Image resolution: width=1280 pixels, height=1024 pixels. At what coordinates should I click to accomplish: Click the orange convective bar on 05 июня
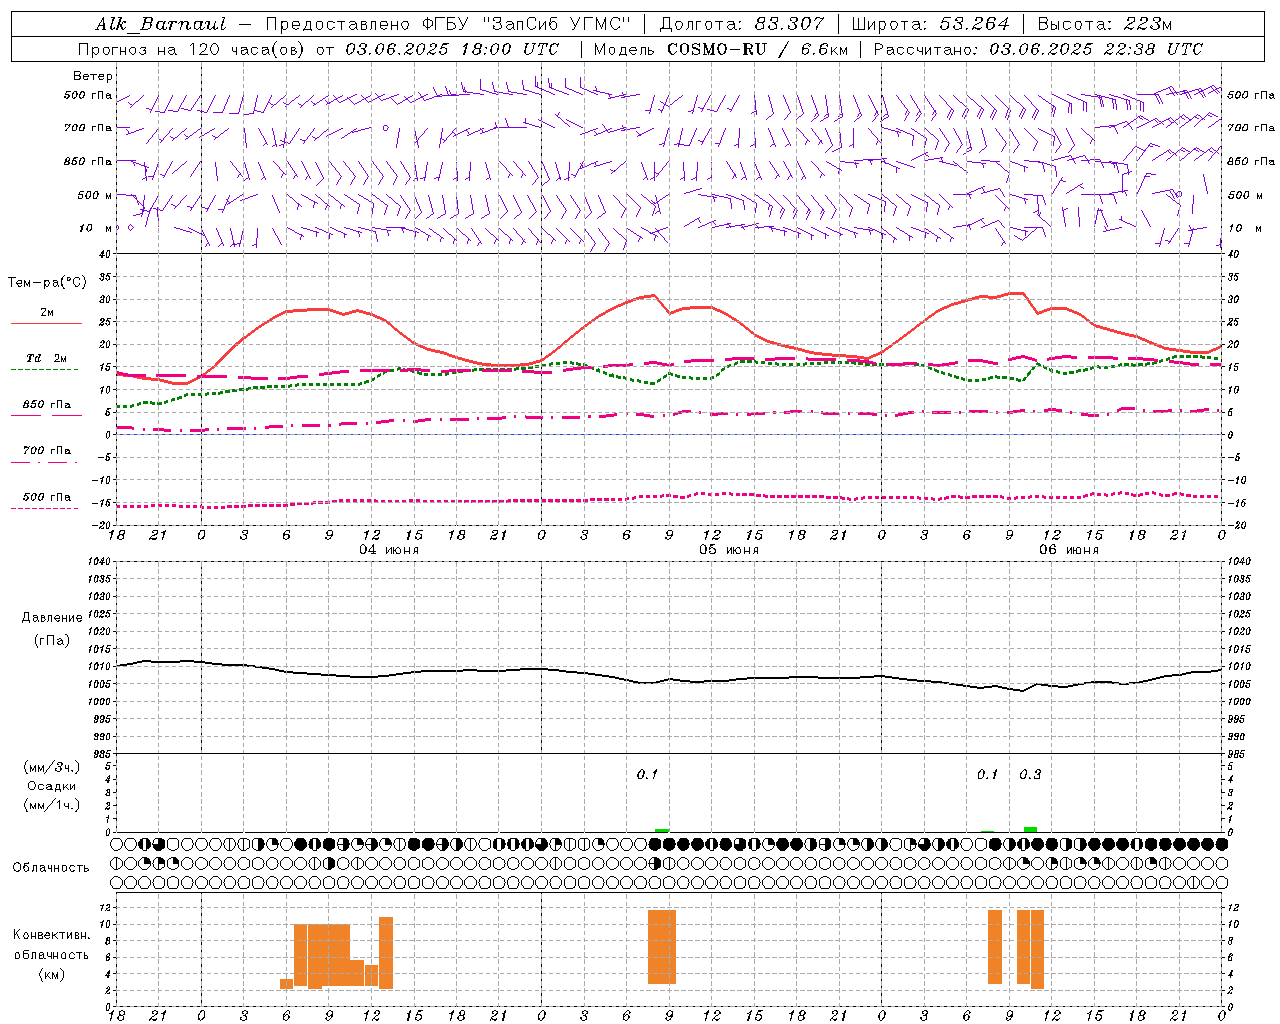(662, 947)
